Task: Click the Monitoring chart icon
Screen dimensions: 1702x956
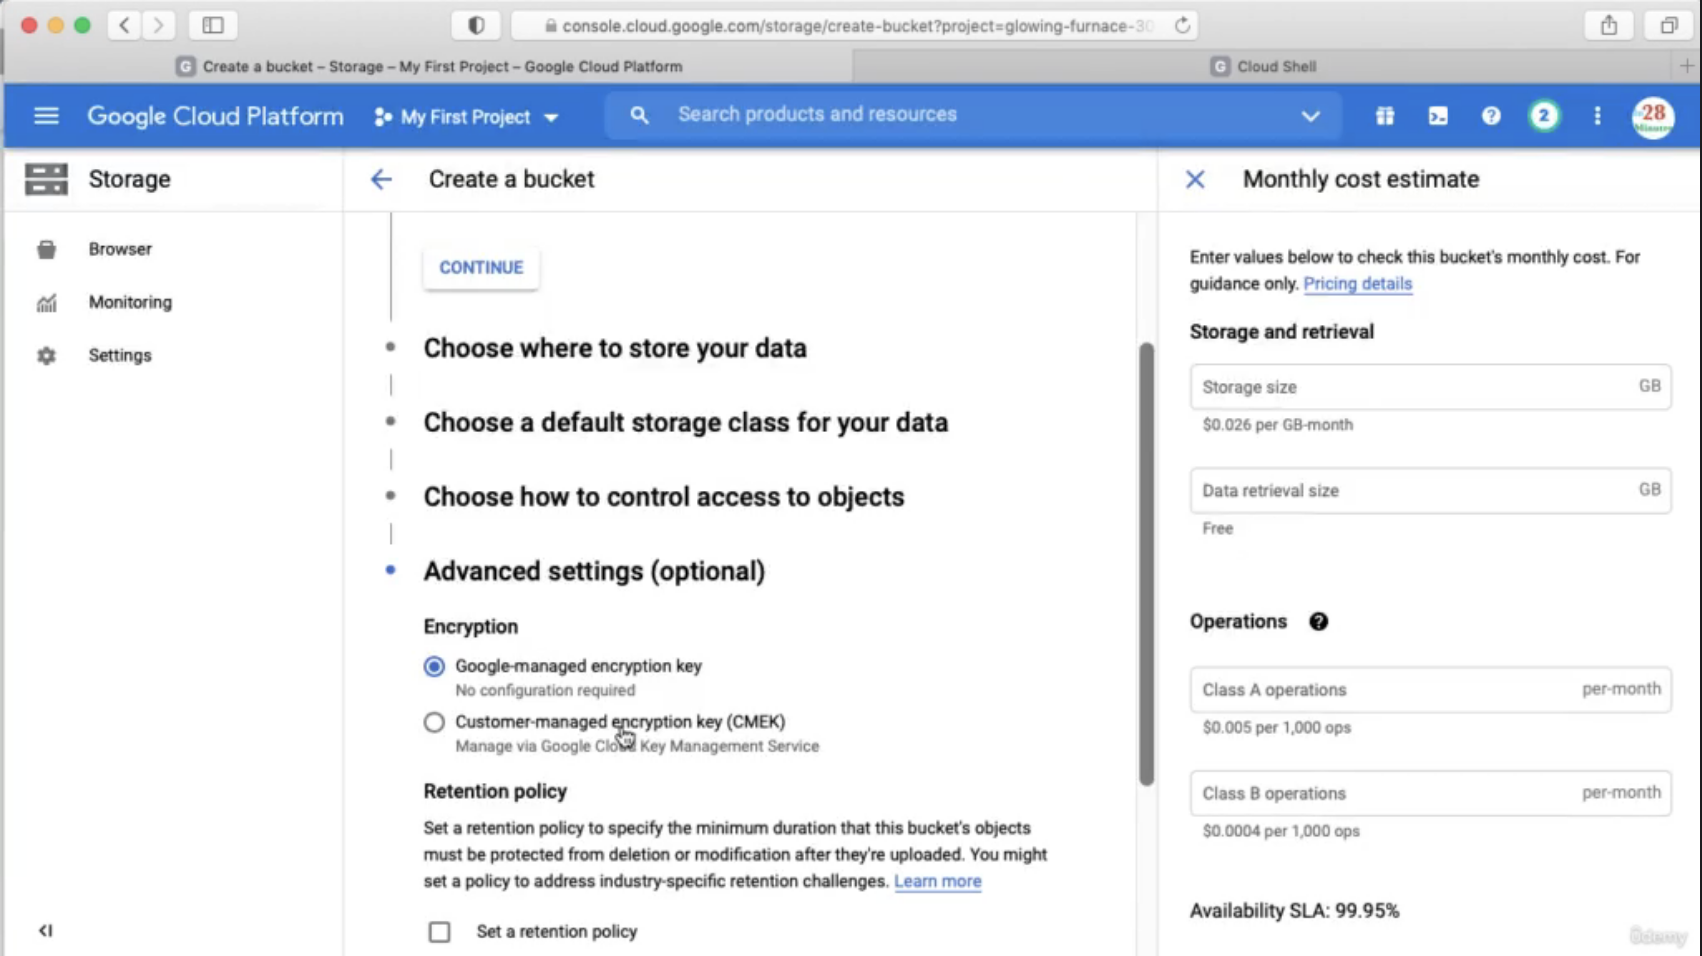Action: [x=46, y=303]
